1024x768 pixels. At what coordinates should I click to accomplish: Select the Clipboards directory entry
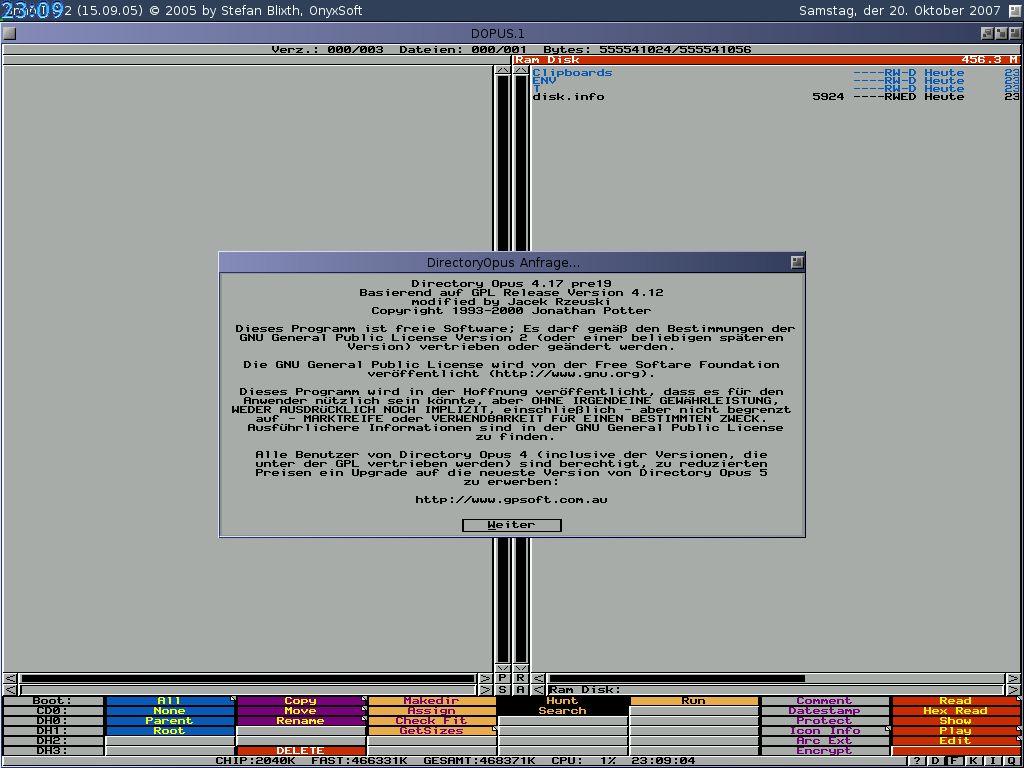[x=775, y=72]
